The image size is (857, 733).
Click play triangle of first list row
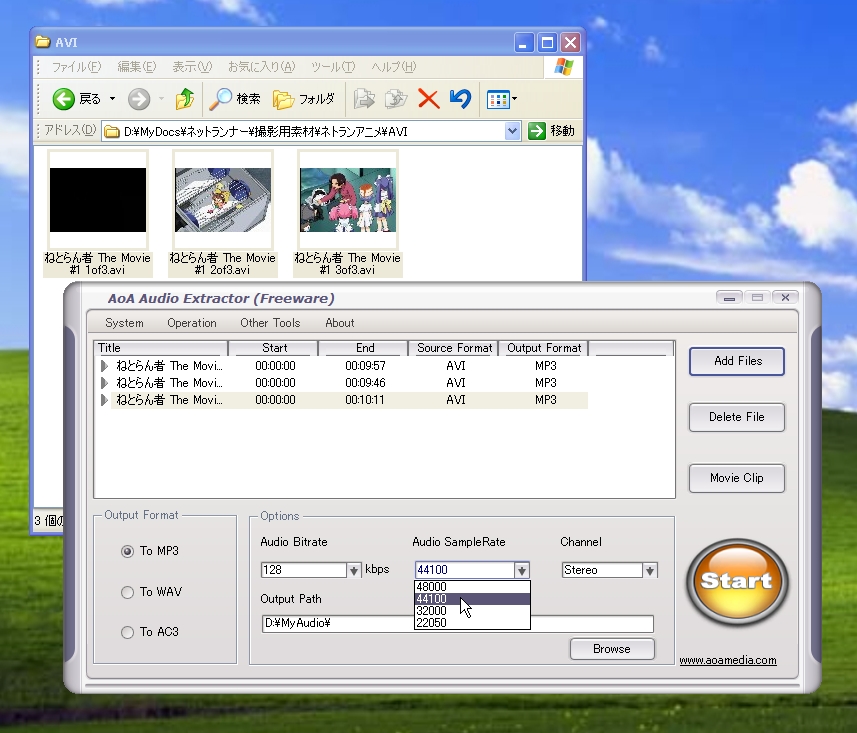pos(104,366)
